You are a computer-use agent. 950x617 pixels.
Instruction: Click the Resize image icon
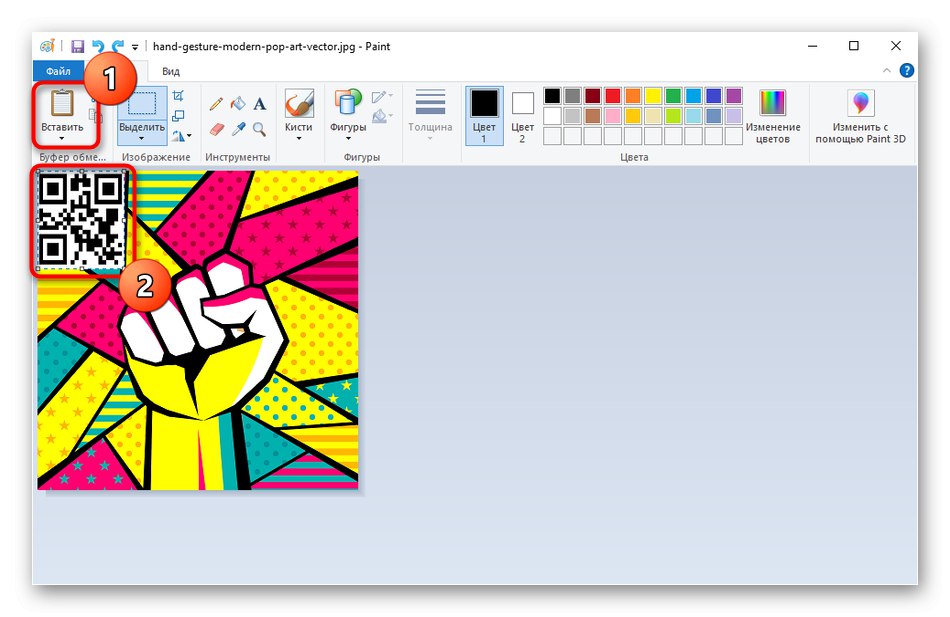178,115
